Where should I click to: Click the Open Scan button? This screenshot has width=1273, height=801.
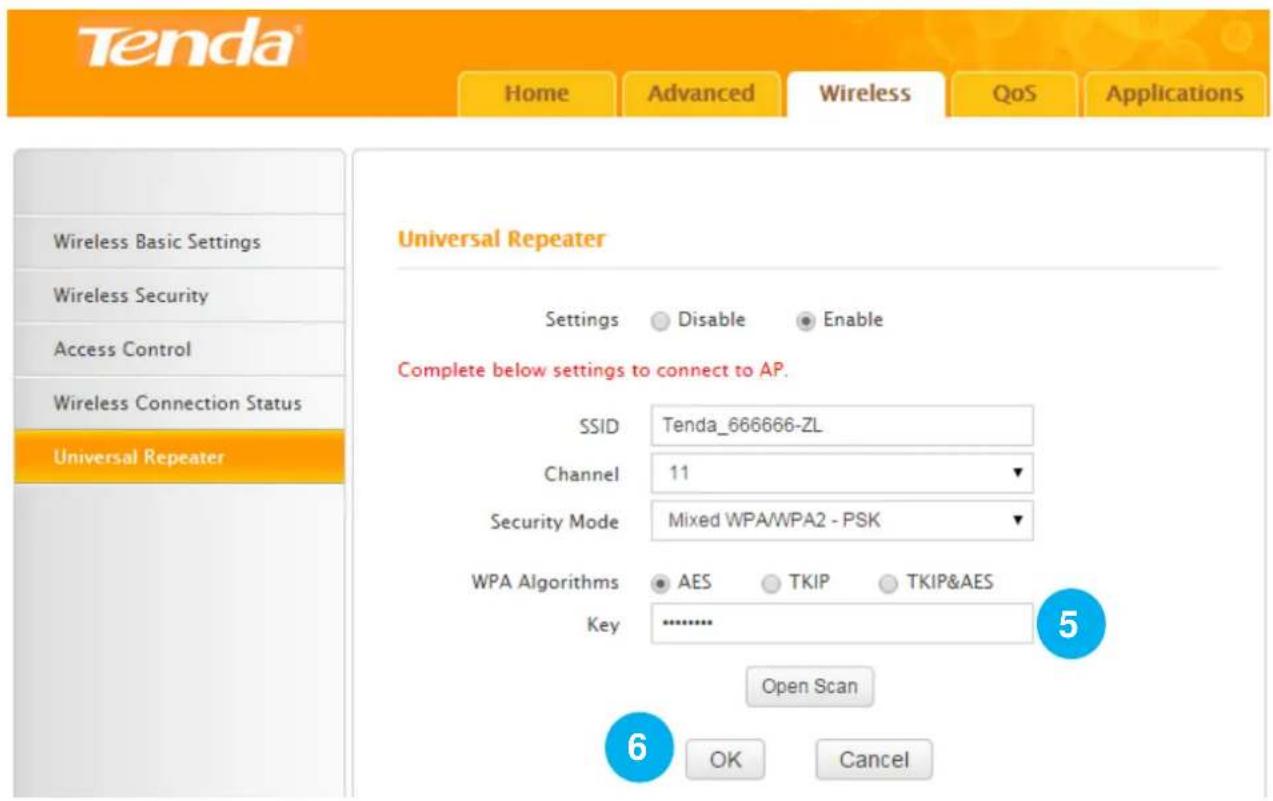coord(809,687)
